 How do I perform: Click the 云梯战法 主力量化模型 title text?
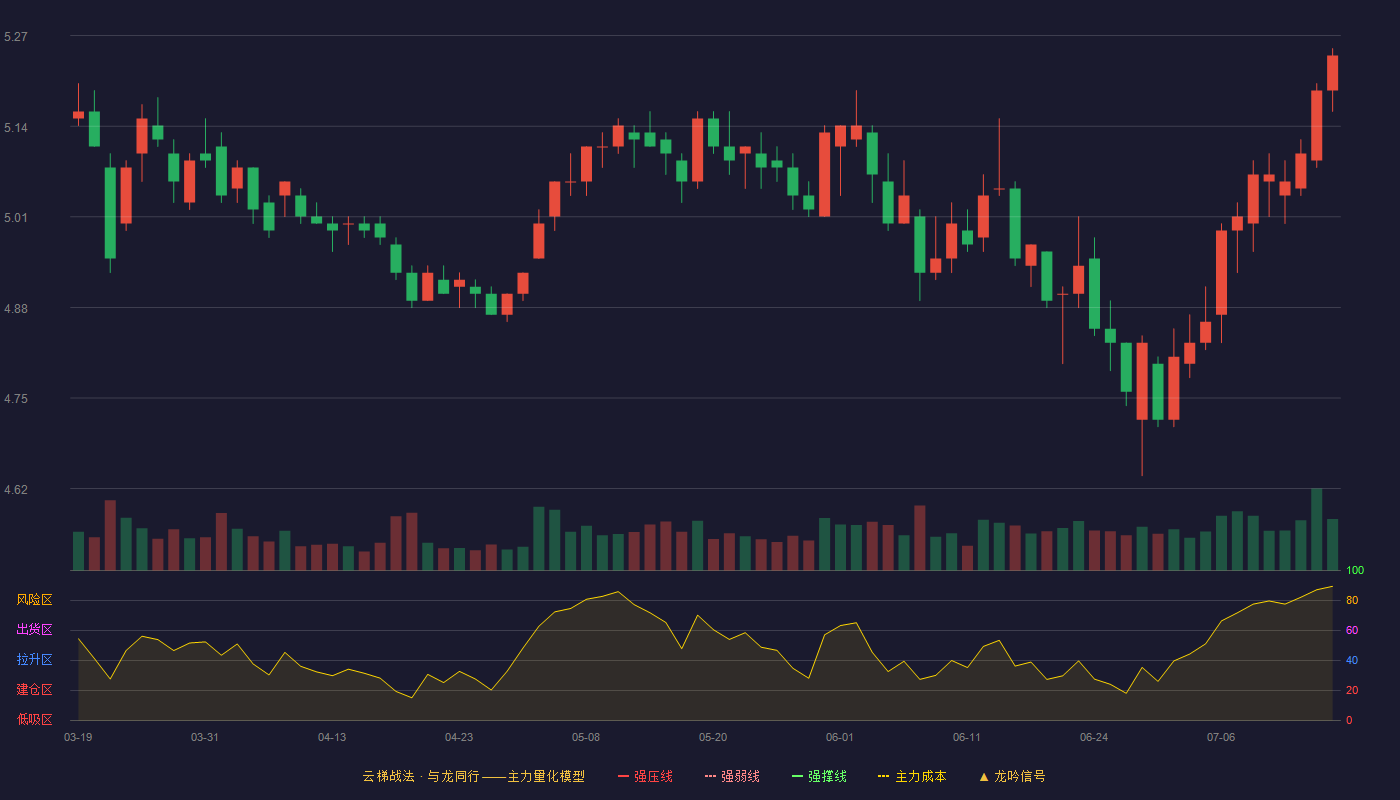point(473,776)
